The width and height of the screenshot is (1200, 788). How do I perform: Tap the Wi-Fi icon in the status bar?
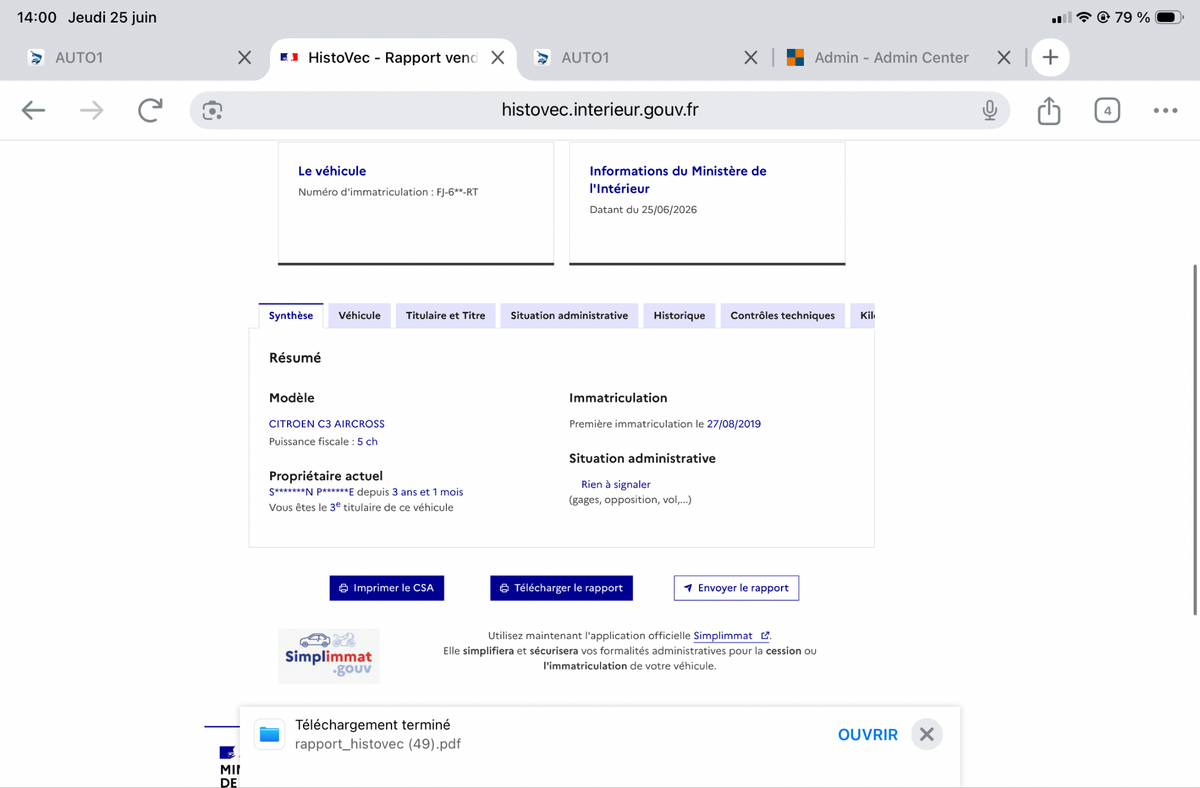[1084, 17]
